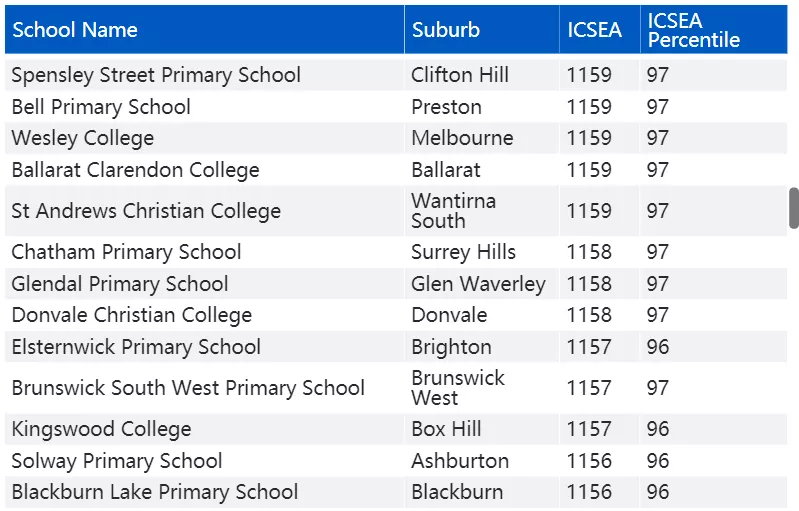Grab the vertical scrollbar thumb
799x511 pixels.
pos(794,208)
